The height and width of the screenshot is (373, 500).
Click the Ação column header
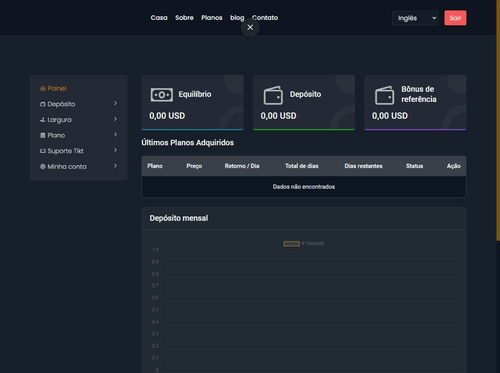pyautogui.click(x=454, y=166)
